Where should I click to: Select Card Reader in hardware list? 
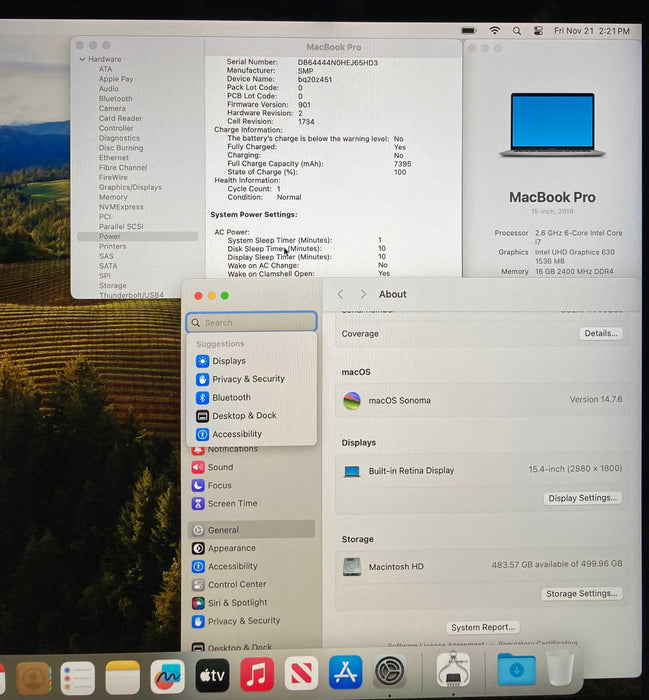click(x=121, y=118)
